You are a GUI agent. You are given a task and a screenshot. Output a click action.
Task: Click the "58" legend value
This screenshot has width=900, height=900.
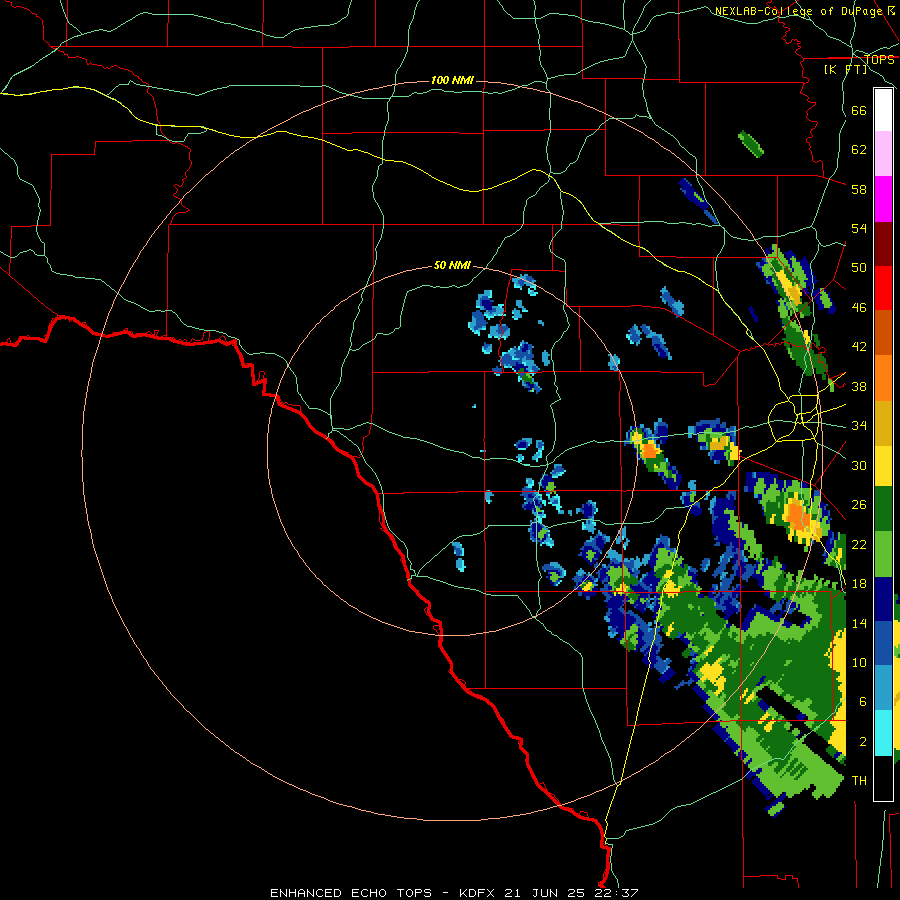coord(859,189)
